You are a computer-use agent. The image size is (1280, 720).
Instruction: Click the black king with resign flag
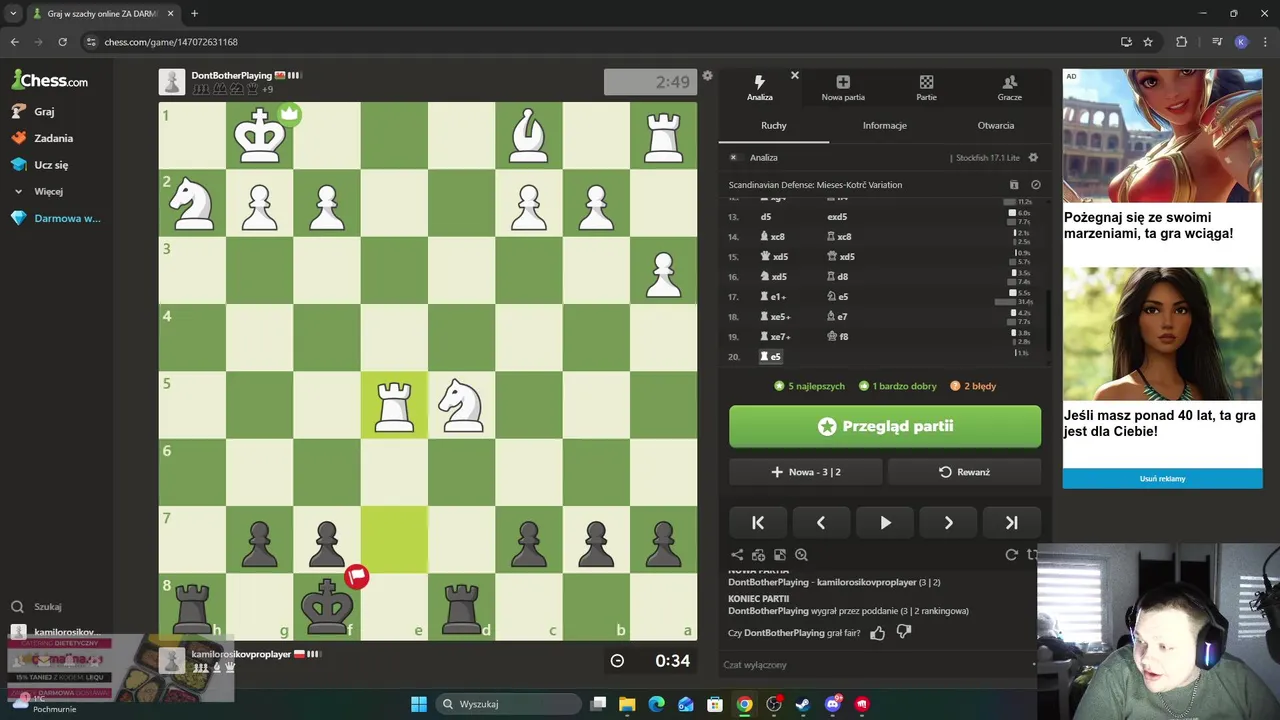[x=327, y=606]
